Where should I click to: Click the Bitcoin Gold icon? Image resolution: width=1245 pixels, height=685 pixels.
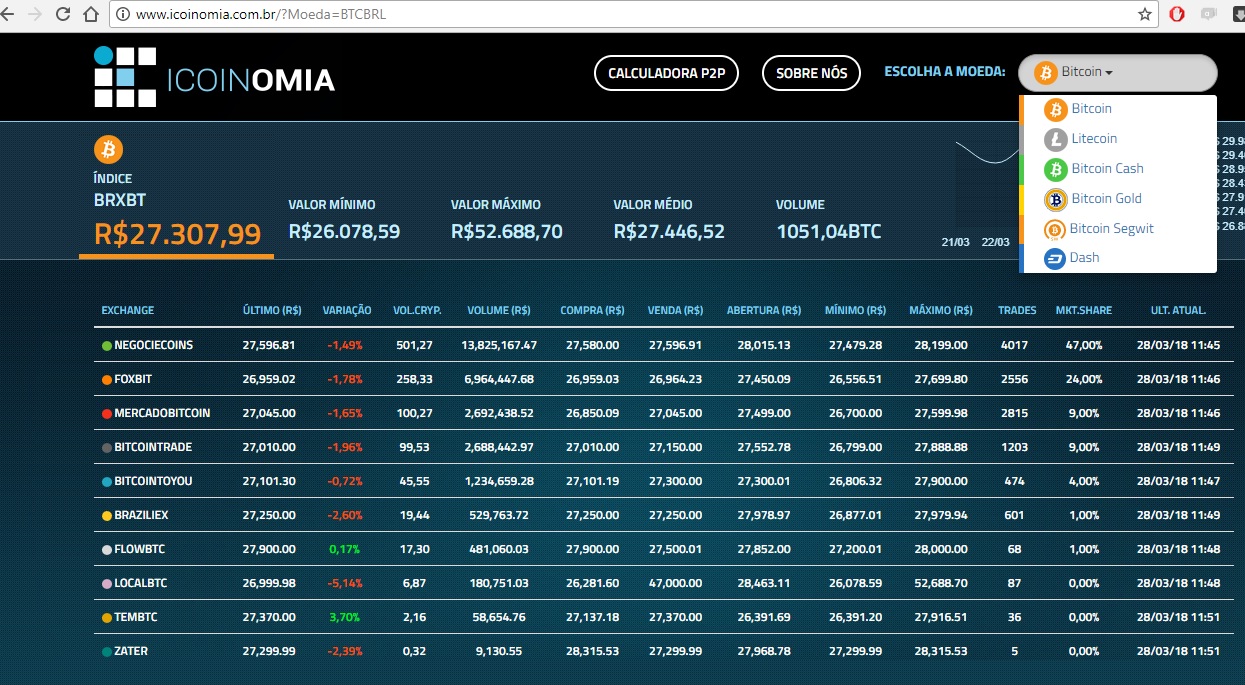click(1055, 199)
